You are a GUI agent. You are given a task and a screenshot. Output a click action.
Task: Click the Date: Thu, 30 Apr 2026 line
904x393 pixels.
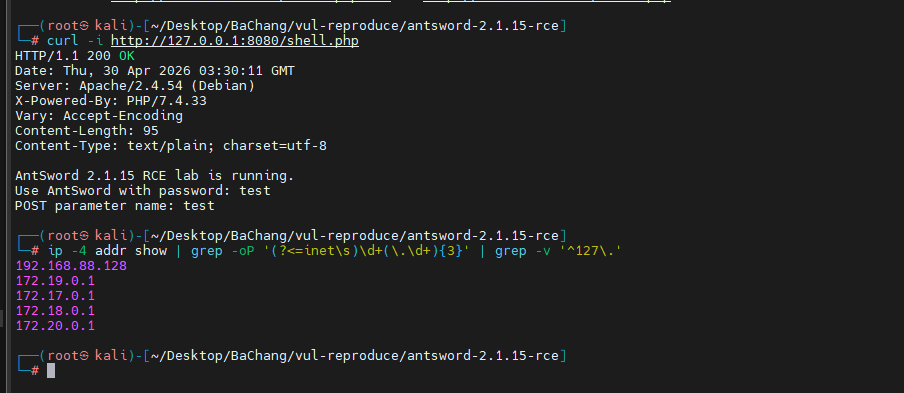click(x=155, y=71)
